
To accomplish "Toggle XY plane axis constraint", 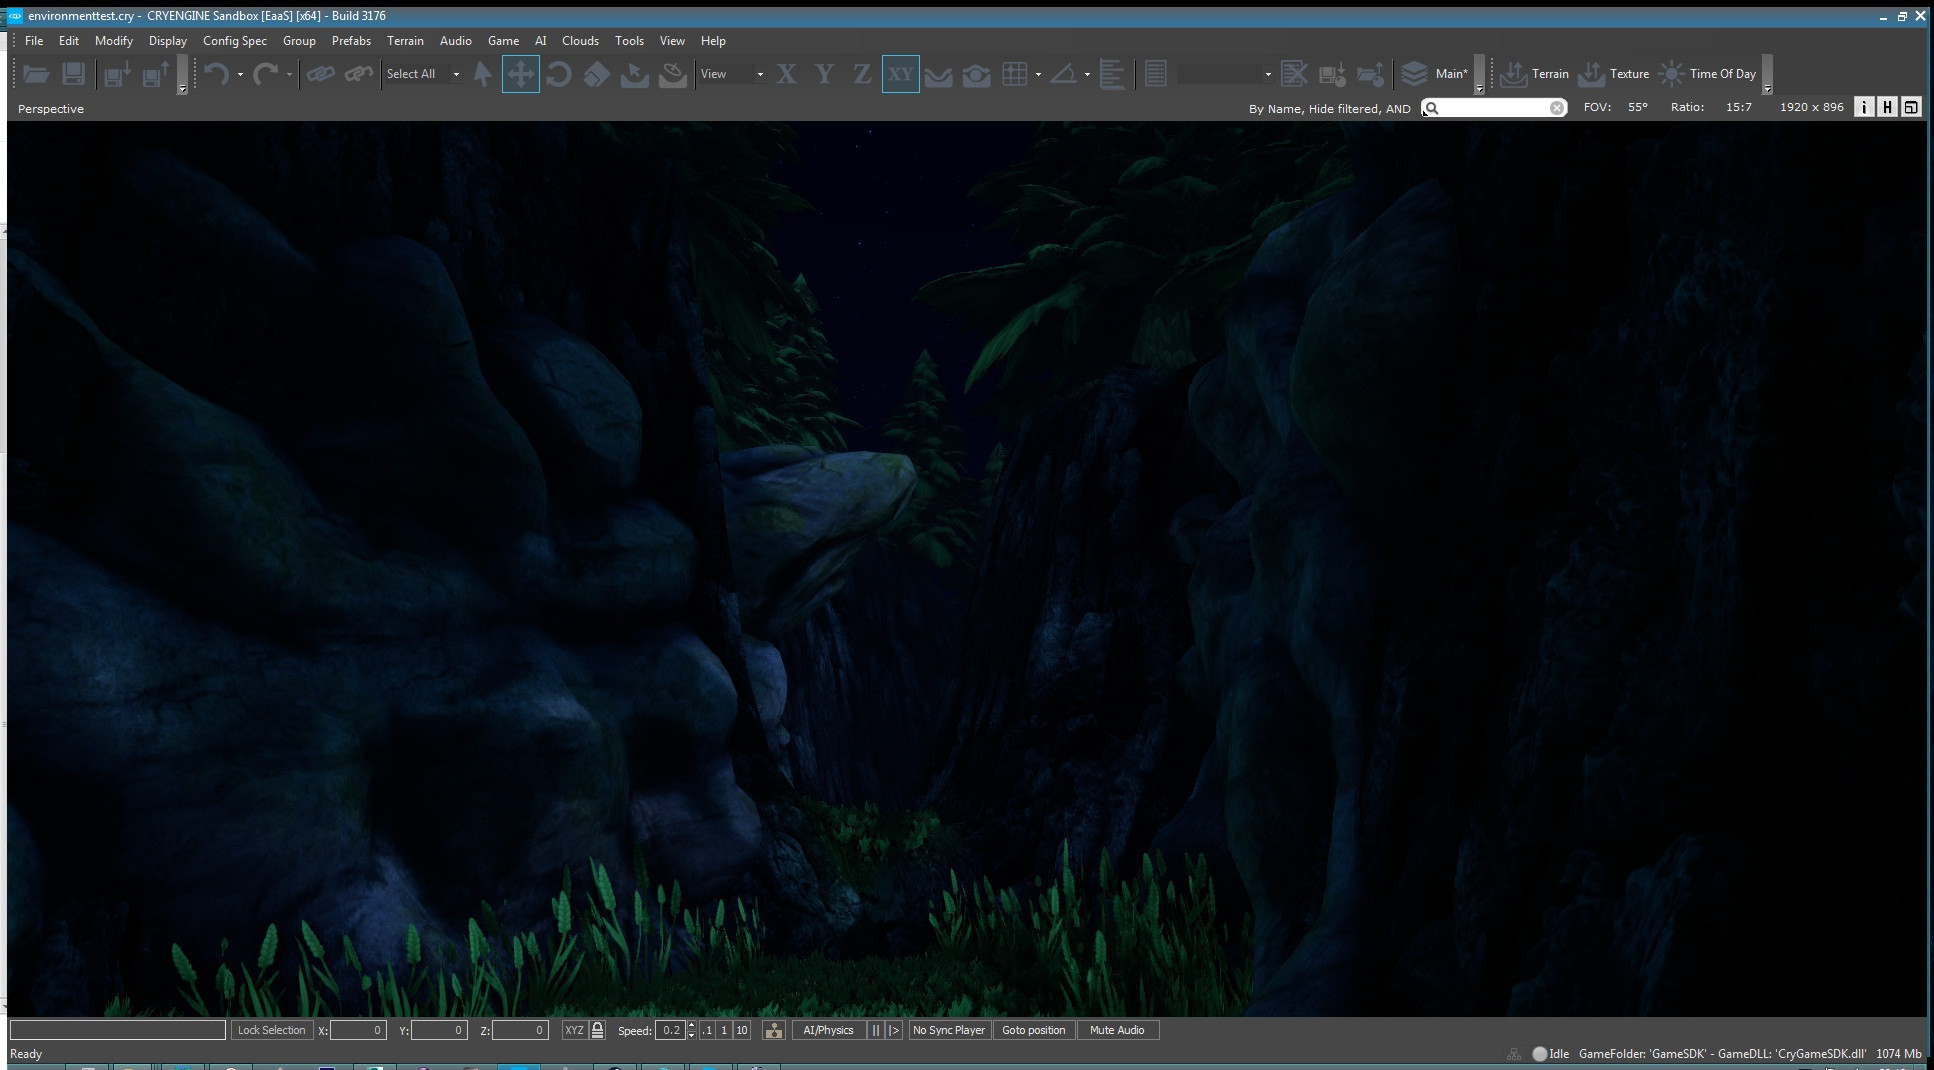I will click(x=901, y=74).
